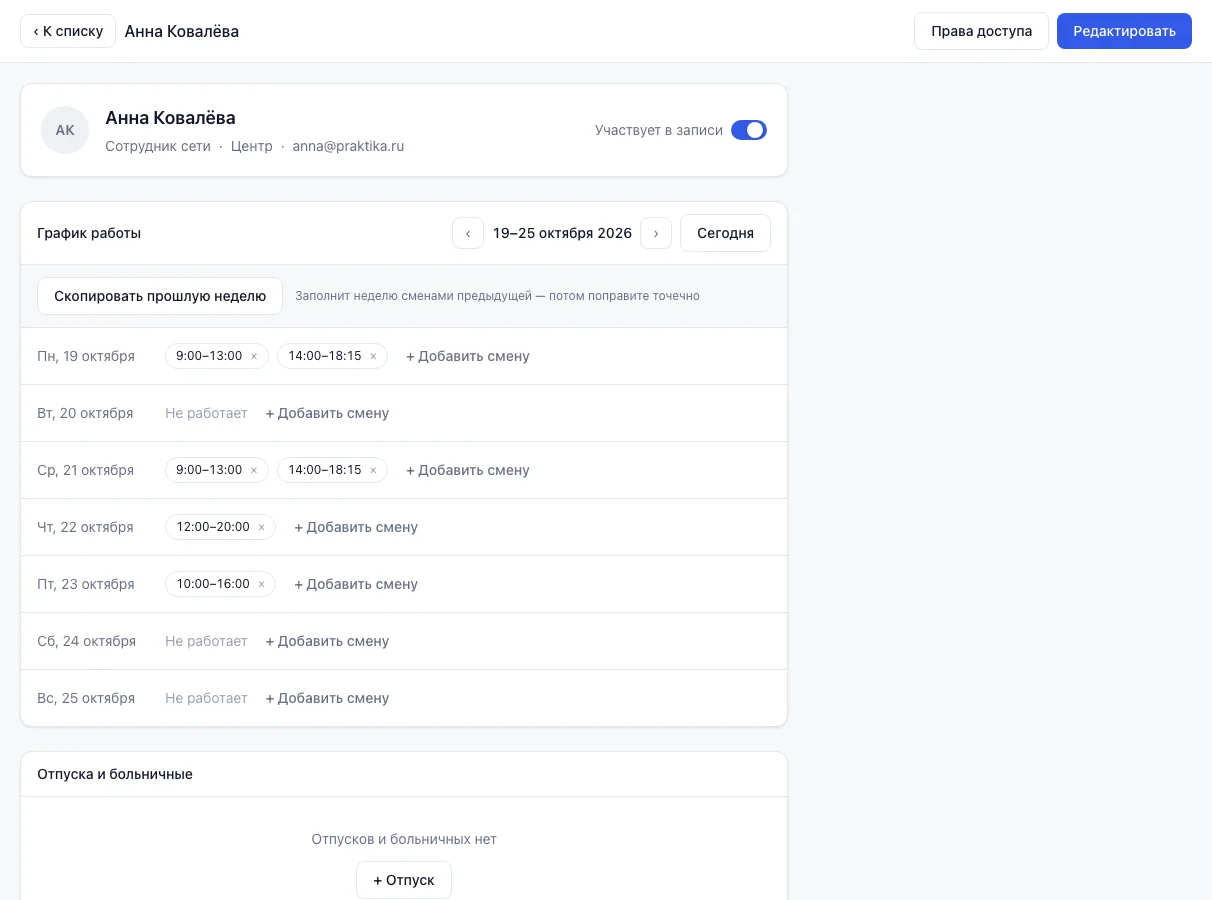Click 'Не работает' on Sunday's row
This screenshot has height=900, width=1212.
pos(206,698)
